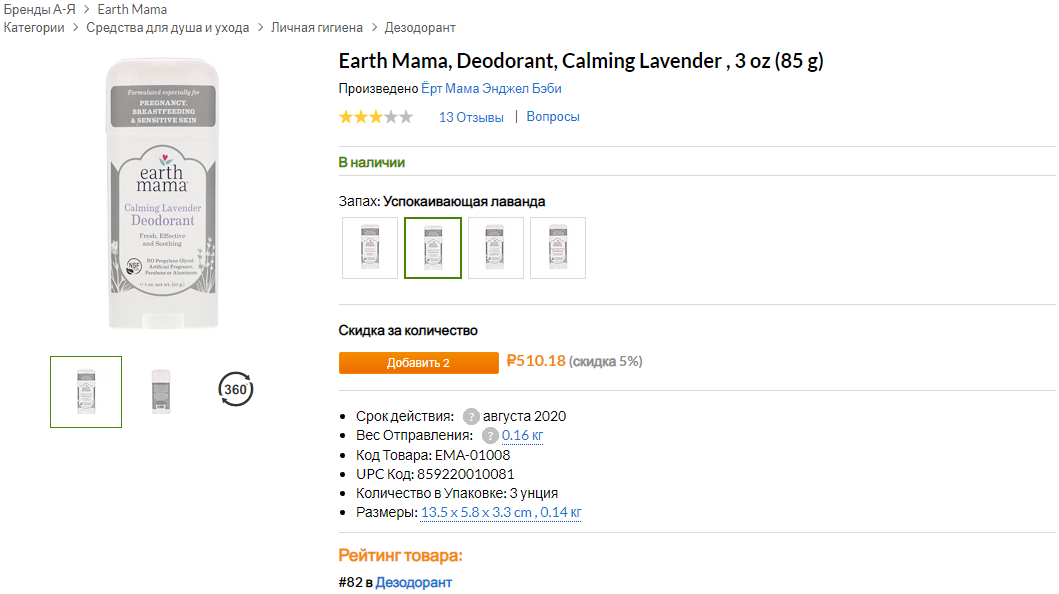1059x594 pixels.
Task: Go to the Вопросы questions link
Action: 553,117
